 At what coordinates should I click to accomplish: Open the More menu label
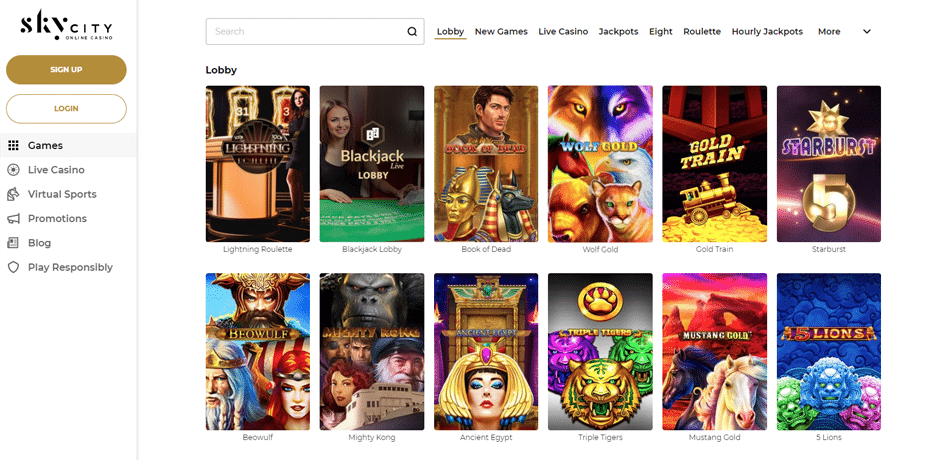pos(829,31)
